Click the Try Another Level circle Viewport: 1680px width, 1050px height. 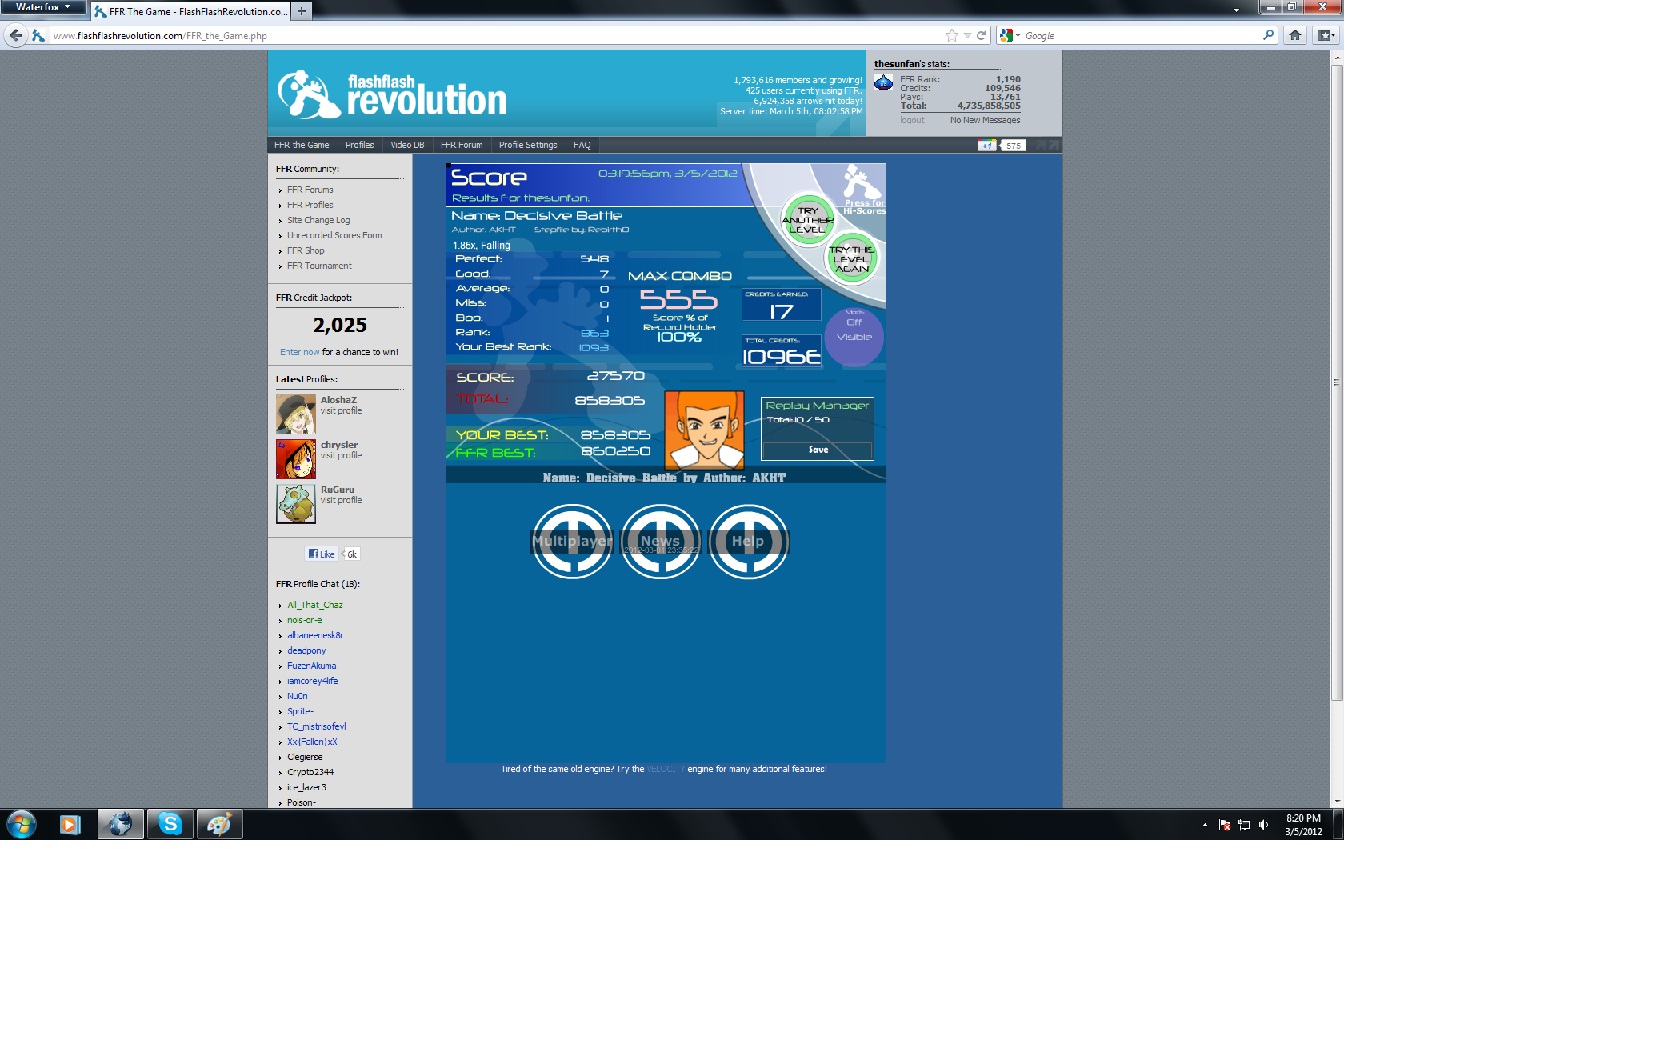[x=807, y=220]
